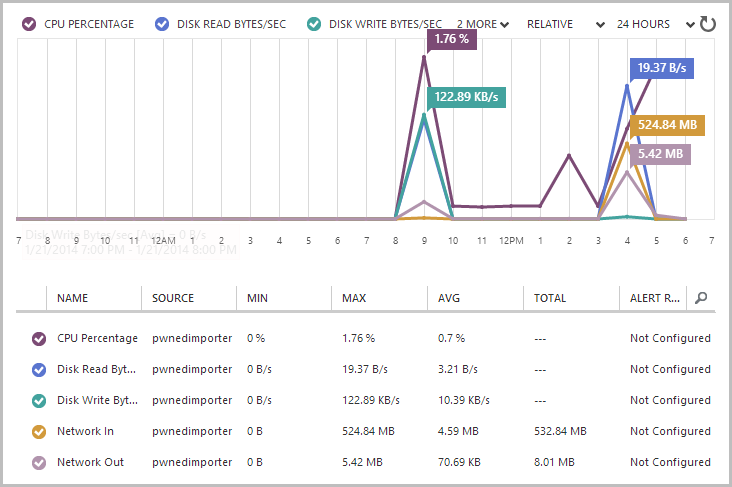Toggle CPU Percentage legend checkbox above chart

(29, 24)
